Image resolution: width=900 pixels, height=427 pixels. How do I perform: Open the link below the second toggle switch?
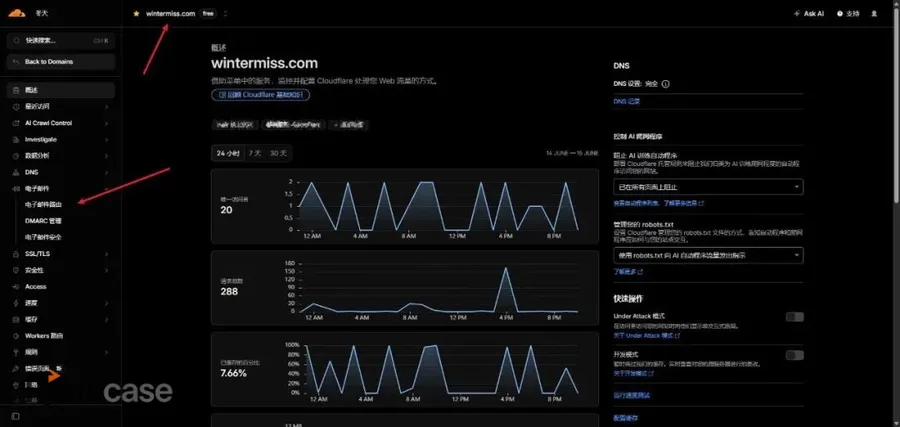pos(634,373)
